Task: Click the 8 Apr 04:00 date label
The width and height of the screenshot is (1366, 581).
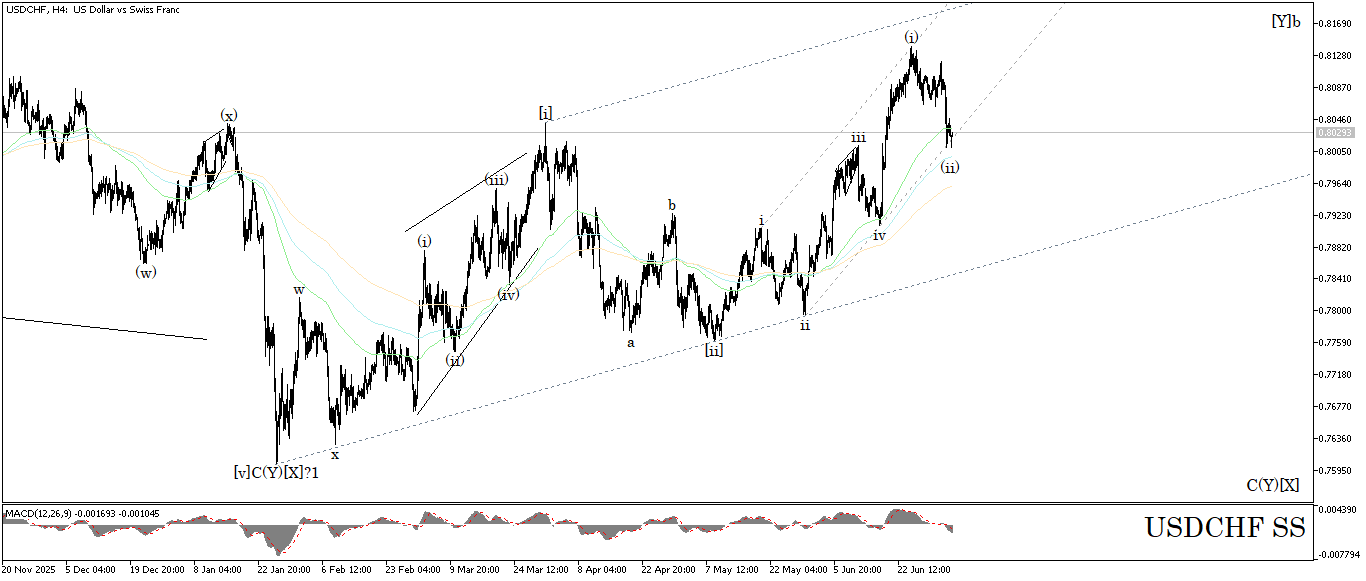Action: click(602, 569)
